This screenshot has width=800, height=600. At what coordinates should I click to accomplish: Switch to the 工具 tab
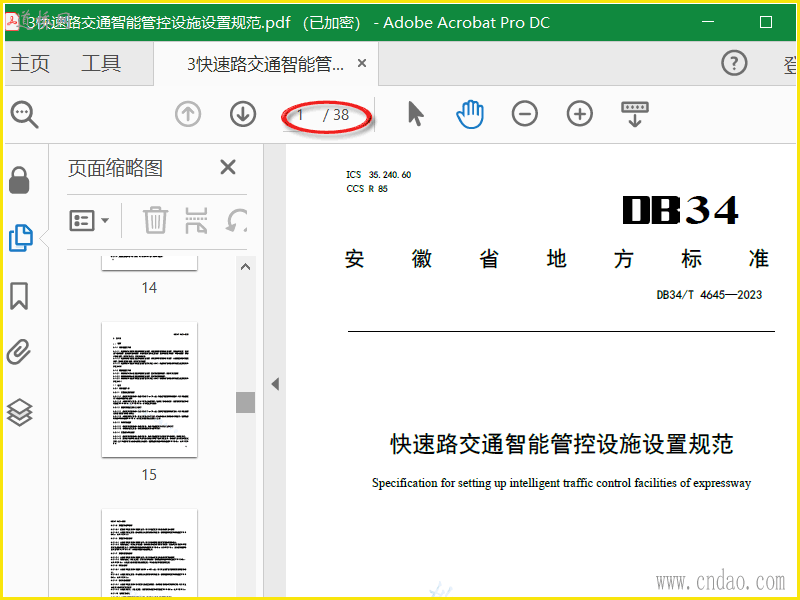click(x=101, y=63)
